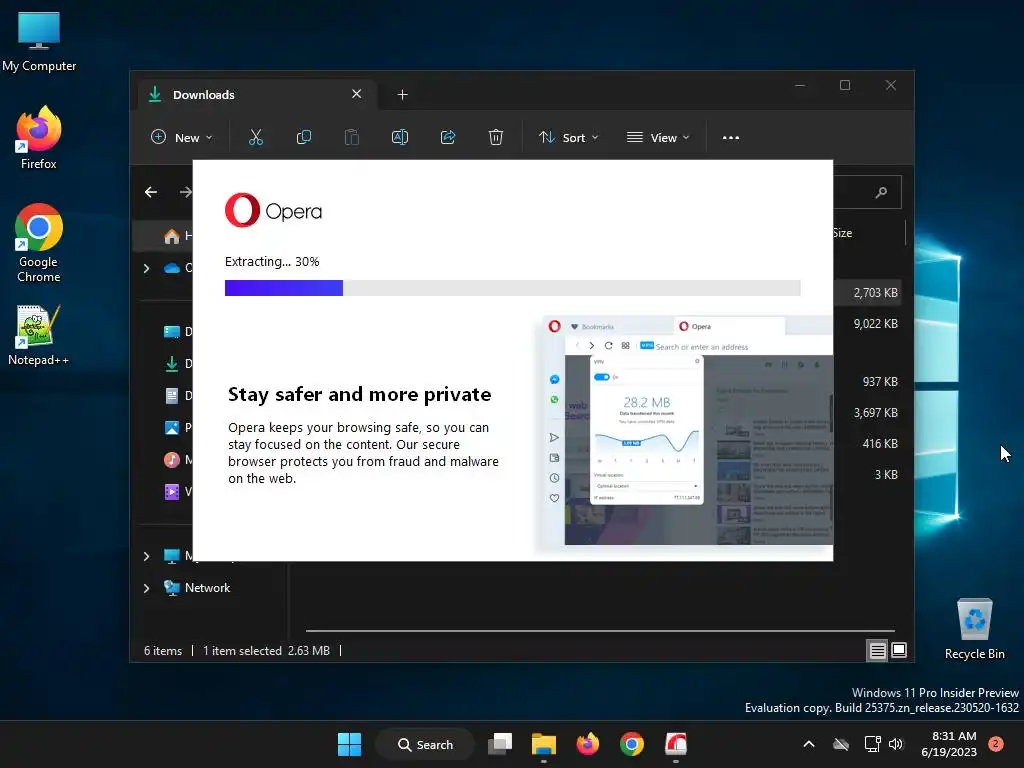
Task: Click the horizontal scrollbar in File Explorer
Action: [x=600, y=631]
